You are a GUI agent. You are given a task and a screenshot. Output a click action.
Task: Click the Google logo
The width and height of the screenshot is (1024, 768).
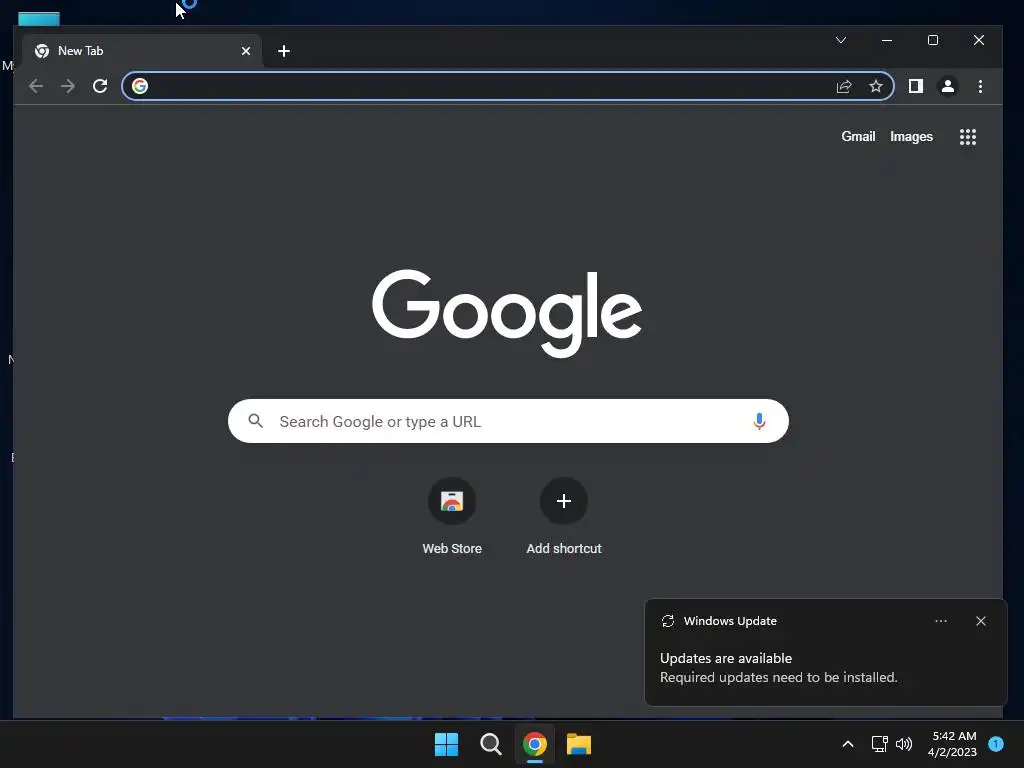507,313
